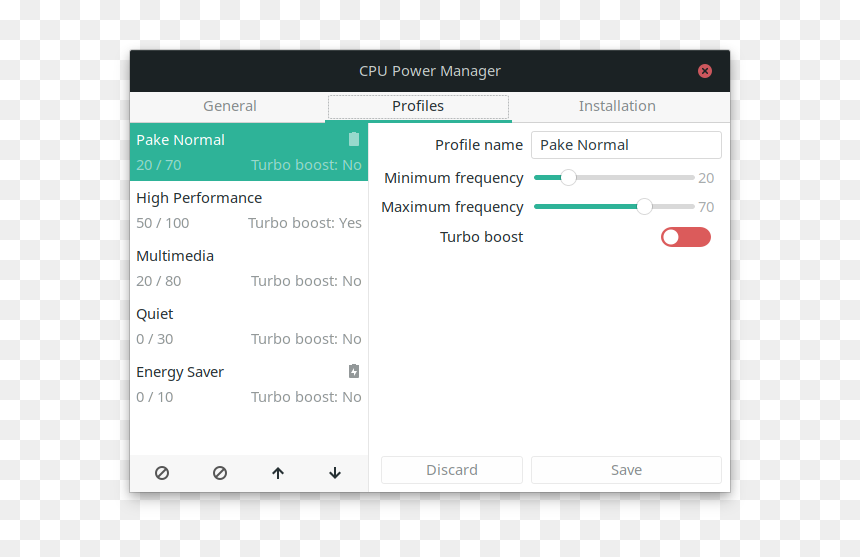Click the "20 / 80" frequency text

(x=159, y=281)
